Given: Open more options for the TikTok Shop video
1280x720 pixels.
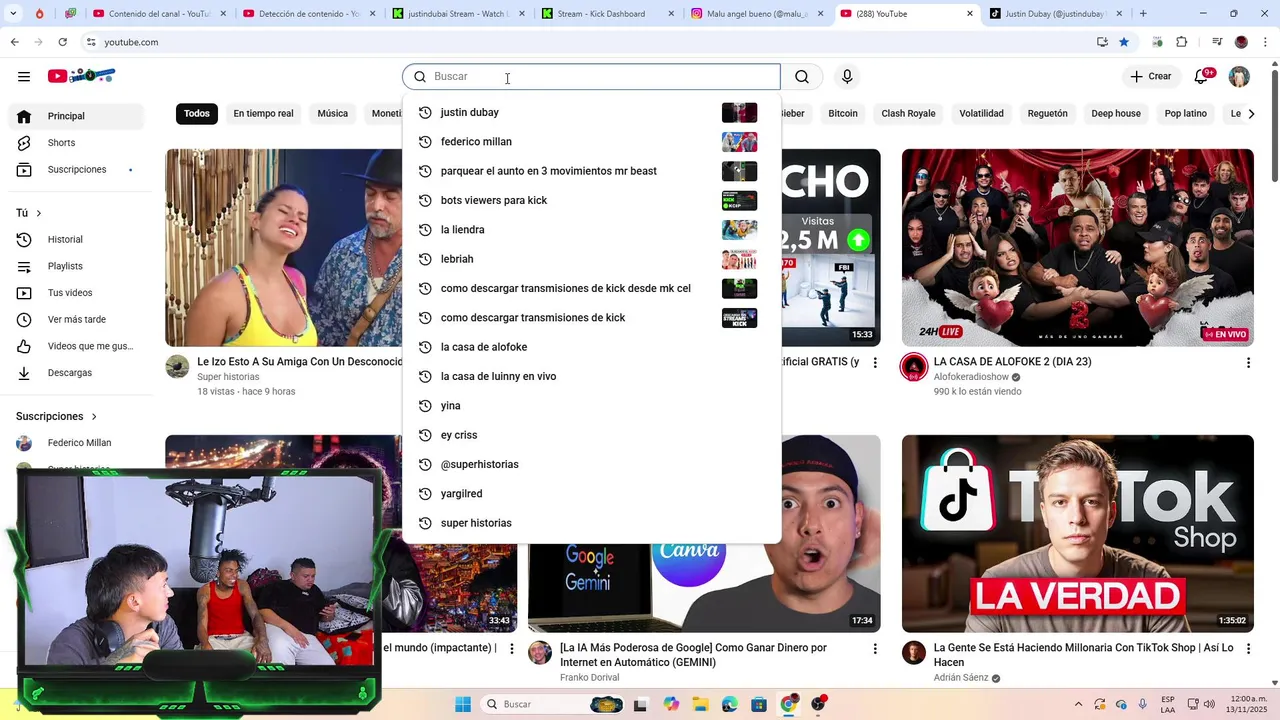Looking at the screenshot, I should [1248, 649].
